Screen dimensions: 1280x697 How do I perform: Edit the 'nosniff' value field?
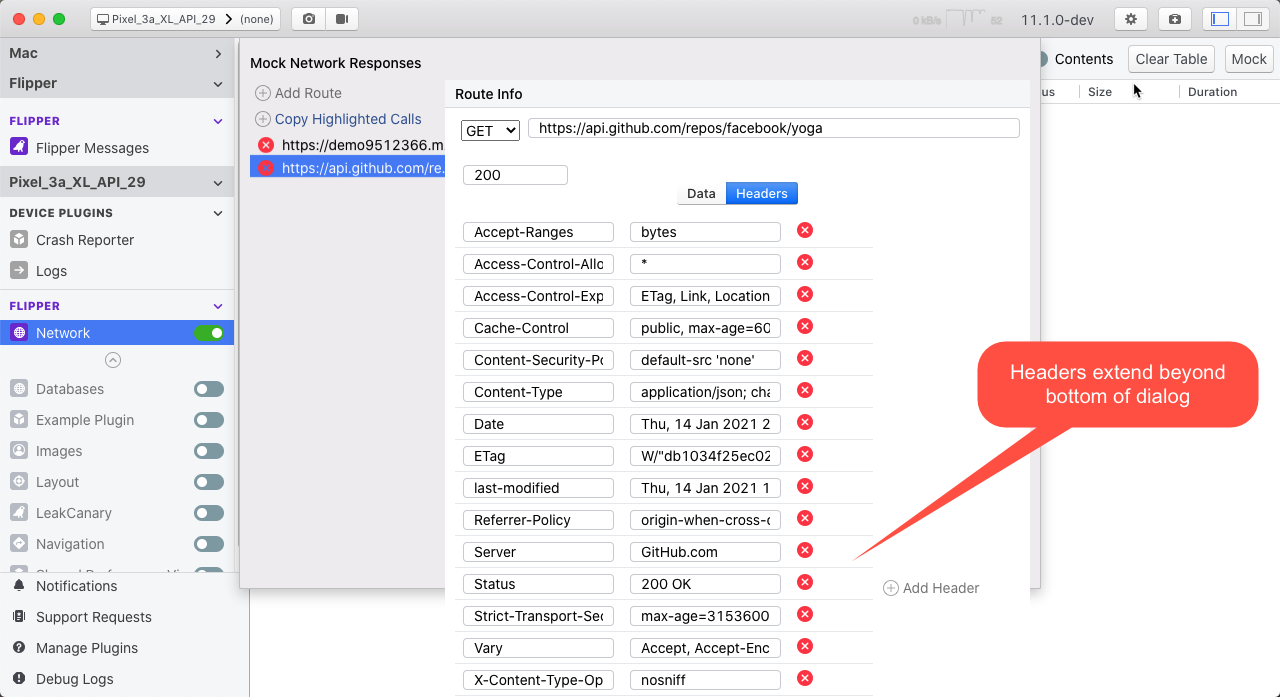pos(705,680)
